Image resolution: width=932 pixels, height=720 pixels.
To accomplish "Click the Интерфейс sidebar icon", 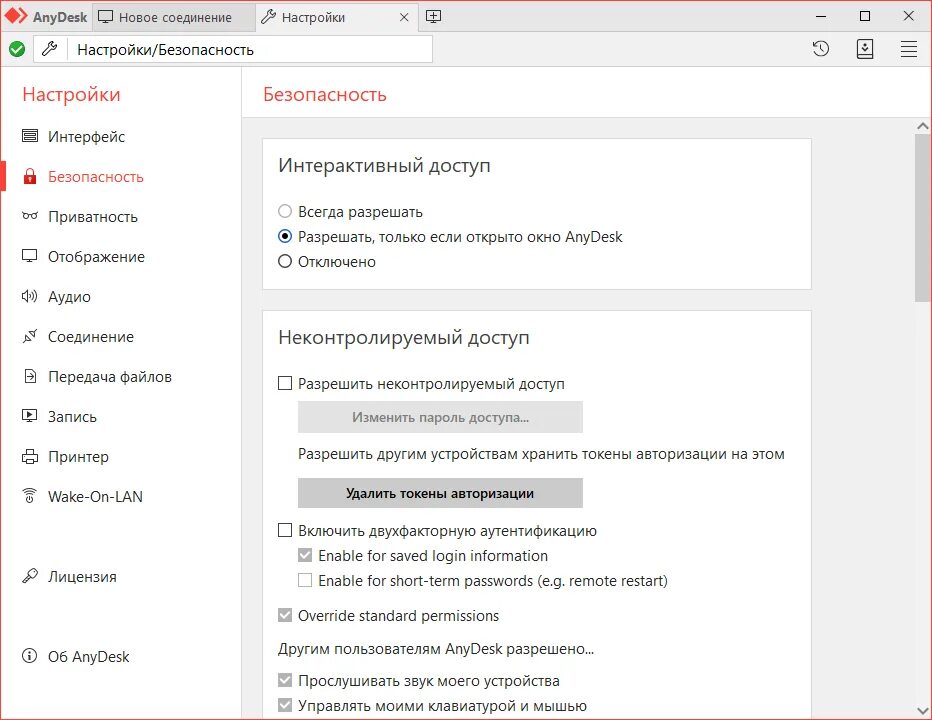I will [x=30, y=136].
